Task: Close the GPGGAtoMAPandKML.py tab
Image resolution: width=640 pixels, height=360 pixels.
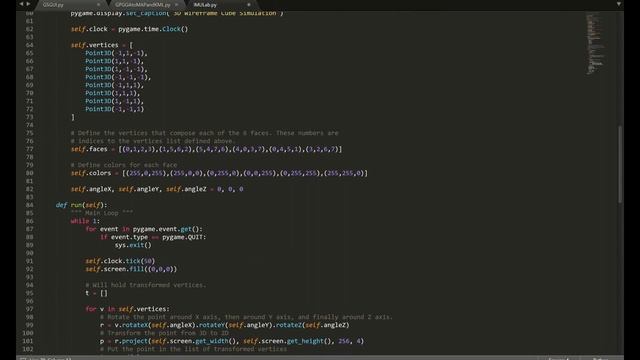Action: 176,5
